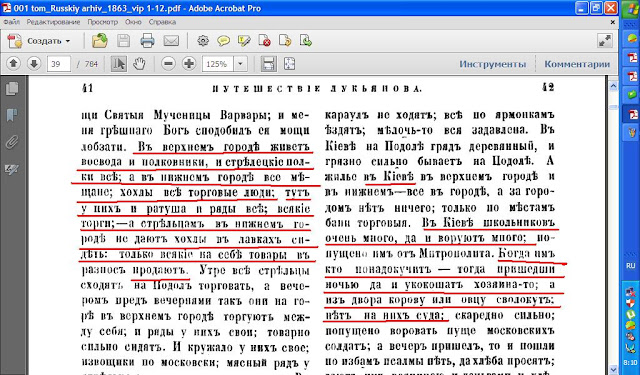Go to previous page with up arrow
640x375 pixels.
tap(13, 64)
